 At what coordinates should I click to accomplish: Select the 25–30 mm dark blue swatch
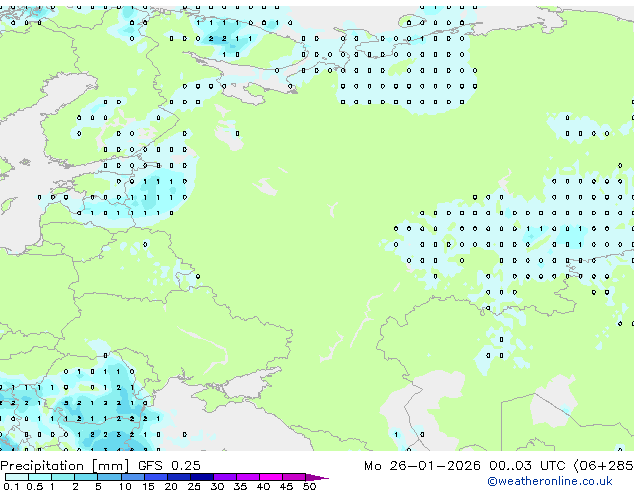coord(201,477)
